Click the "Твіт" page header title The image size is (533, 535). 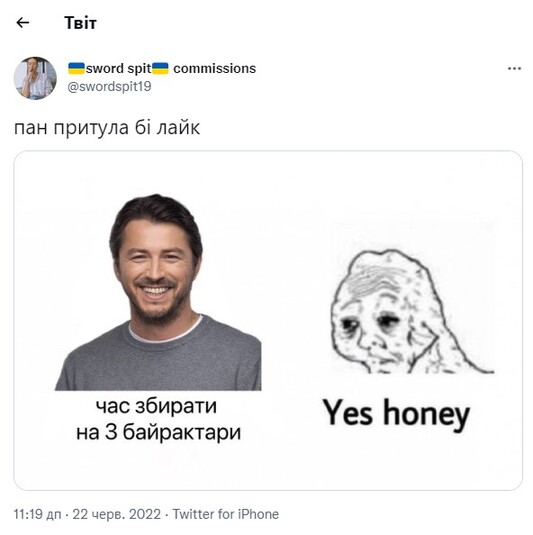(x=81, y=23)
